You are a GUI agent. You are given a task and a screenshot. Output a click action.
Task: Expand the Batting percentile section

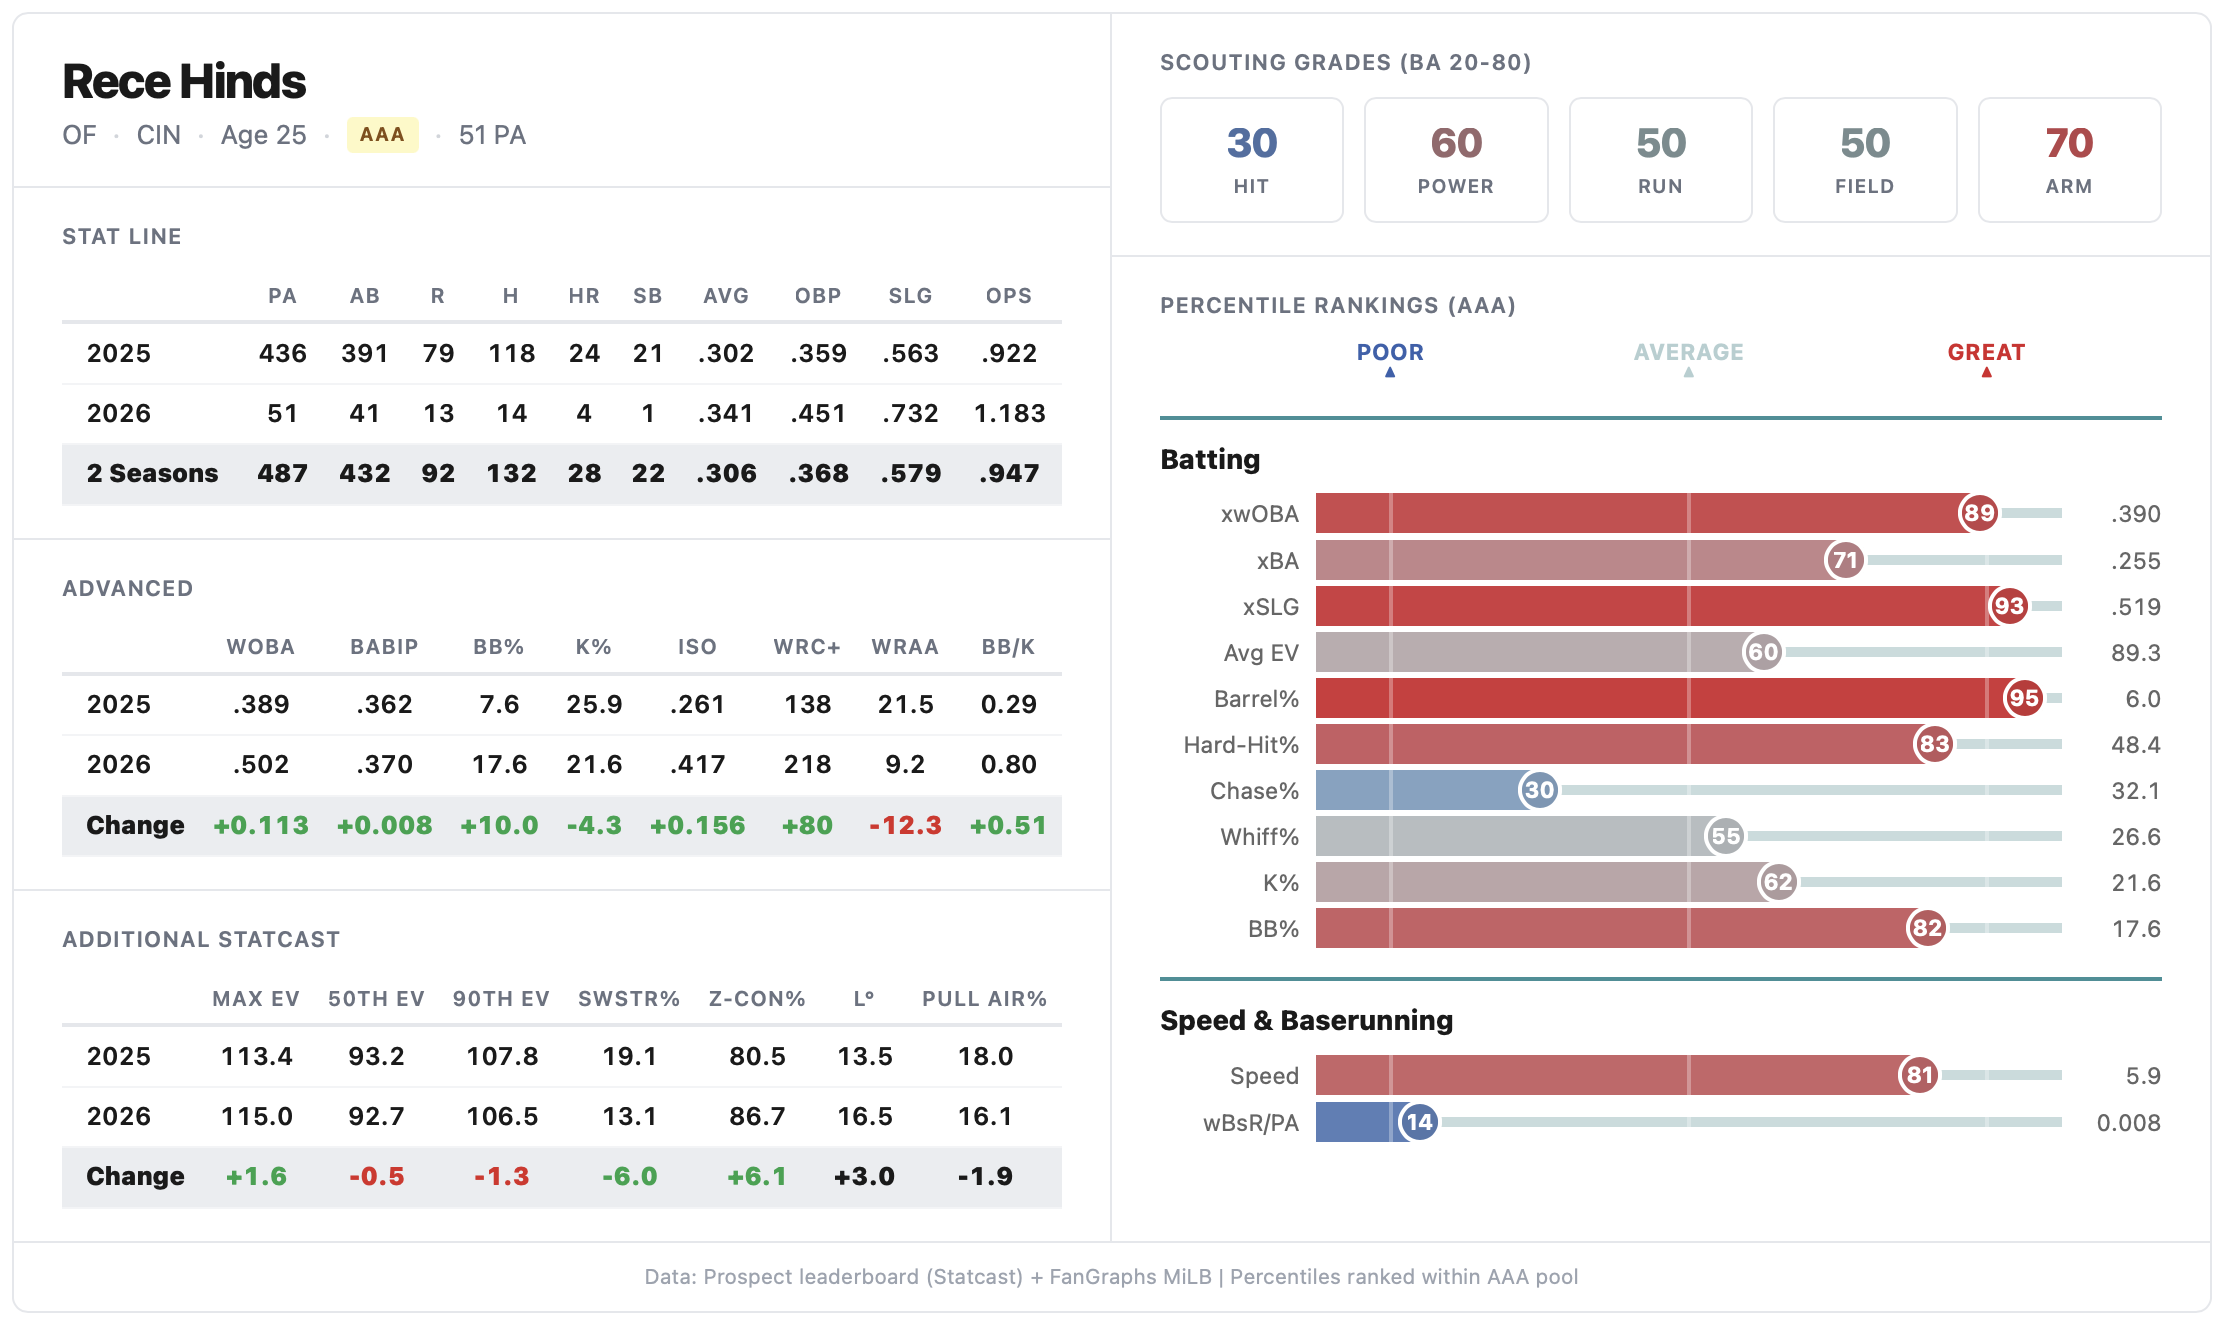click(x=1210, y=459)
